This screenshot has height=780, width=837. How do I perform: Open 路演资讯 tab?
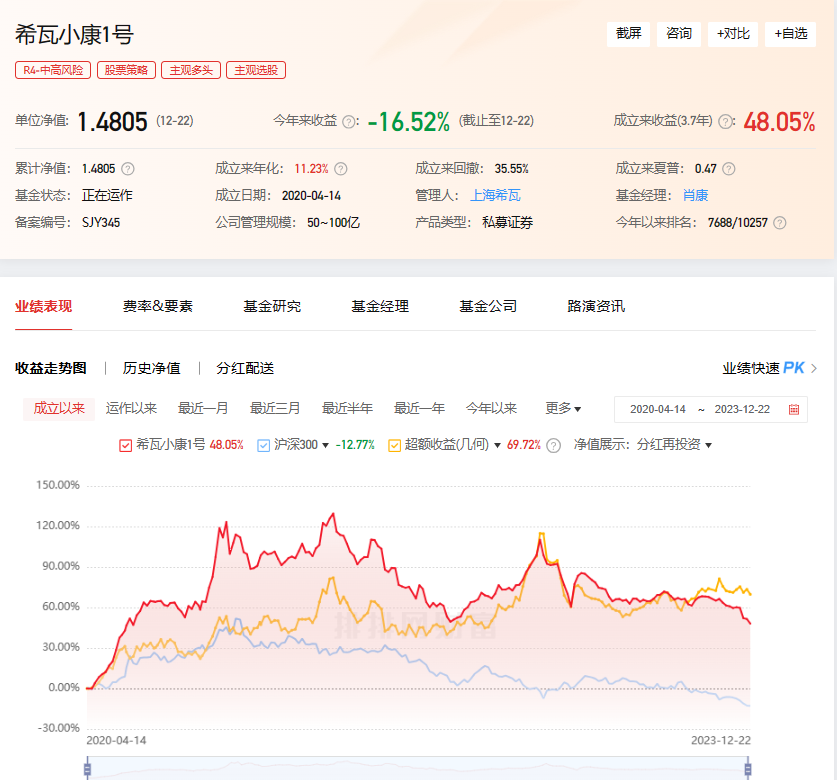[596, 306]
